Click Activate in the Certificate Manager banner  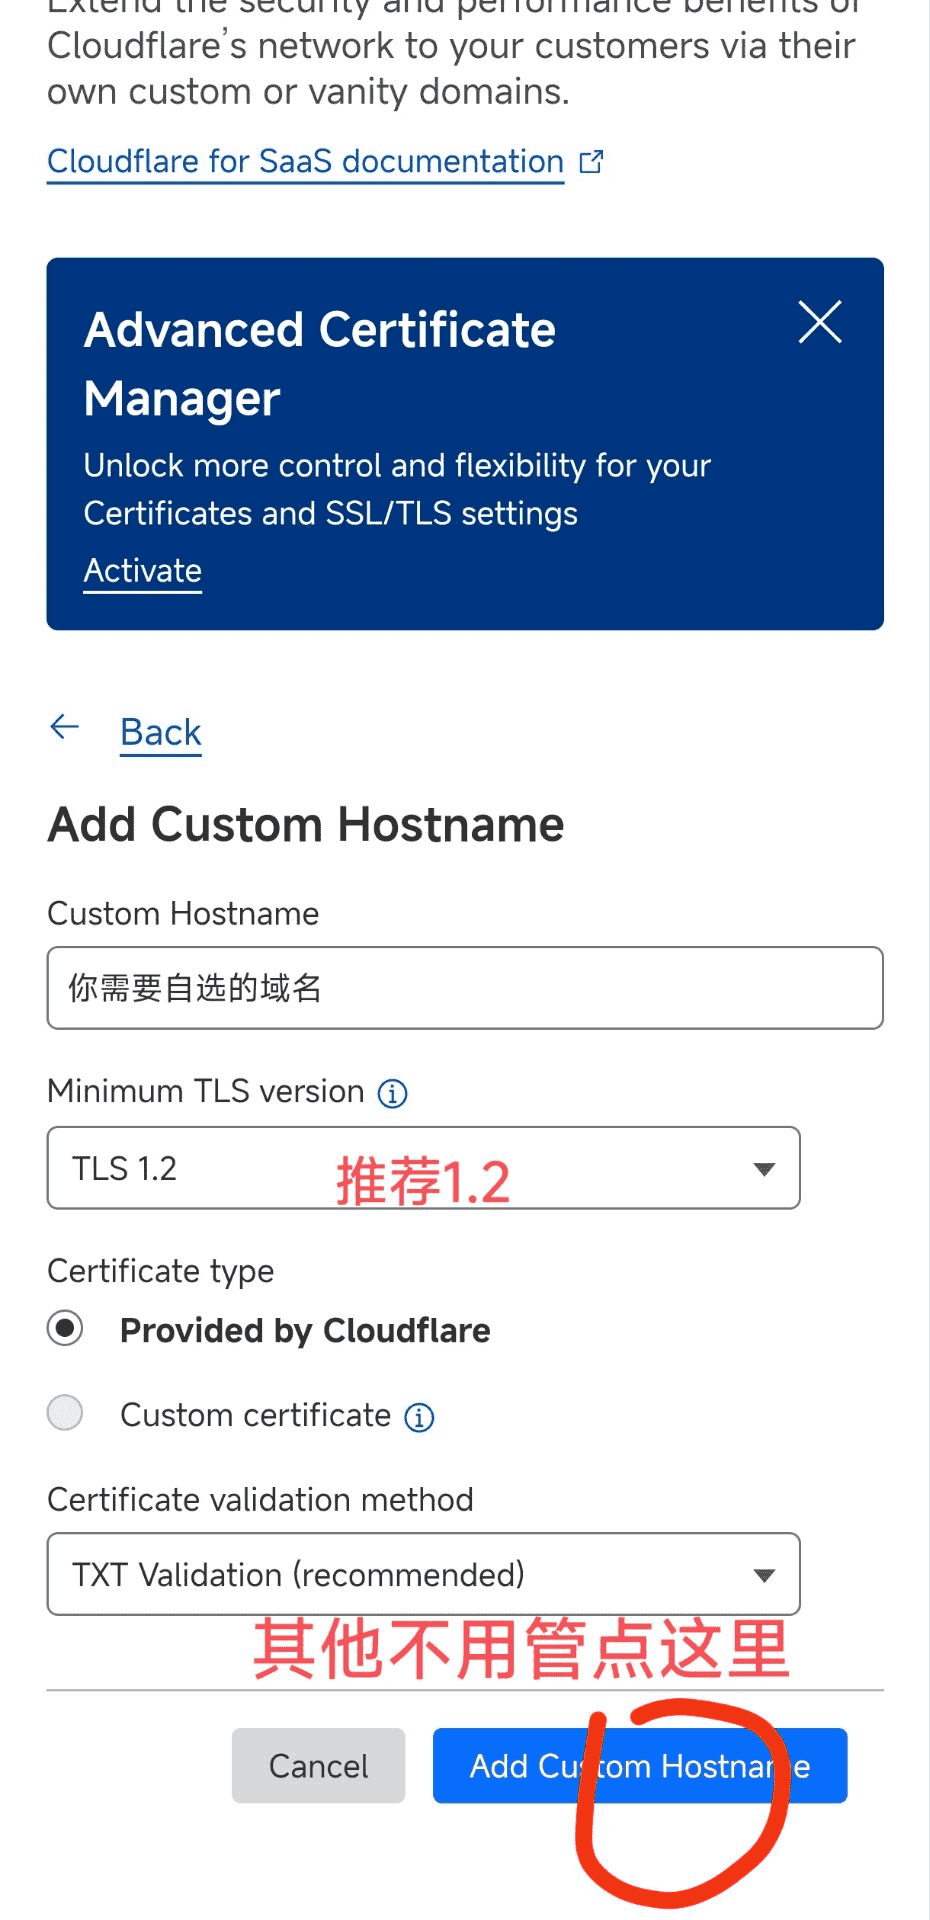click(x=143, y=571)
